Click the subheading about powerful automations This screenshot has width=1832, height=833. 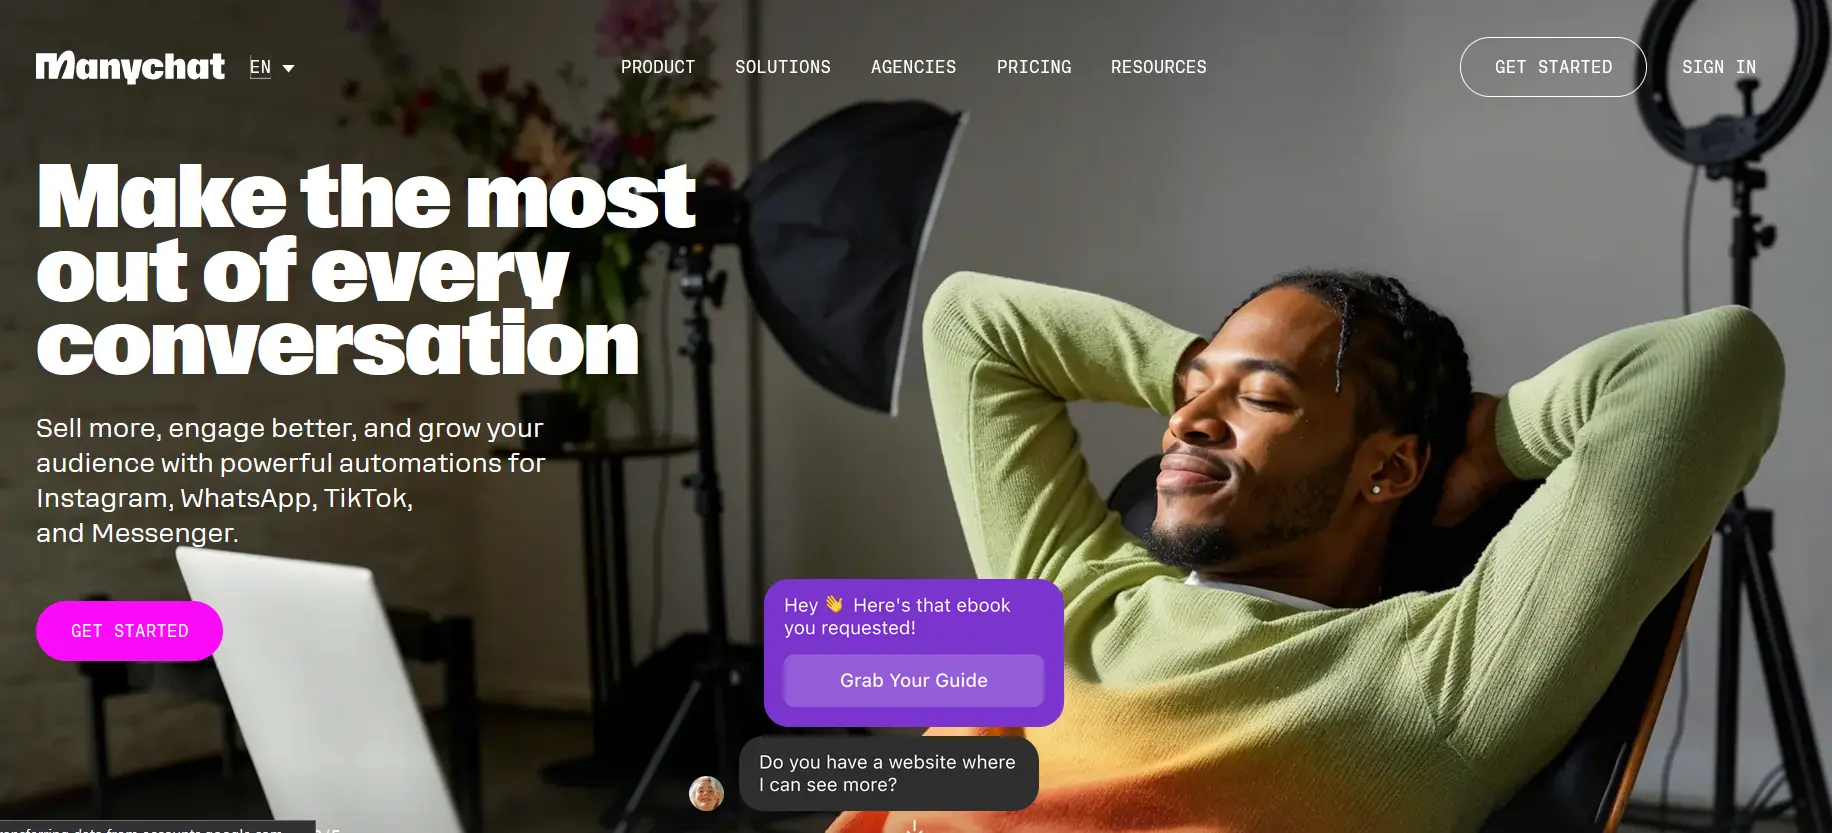[x=291, y=481]
